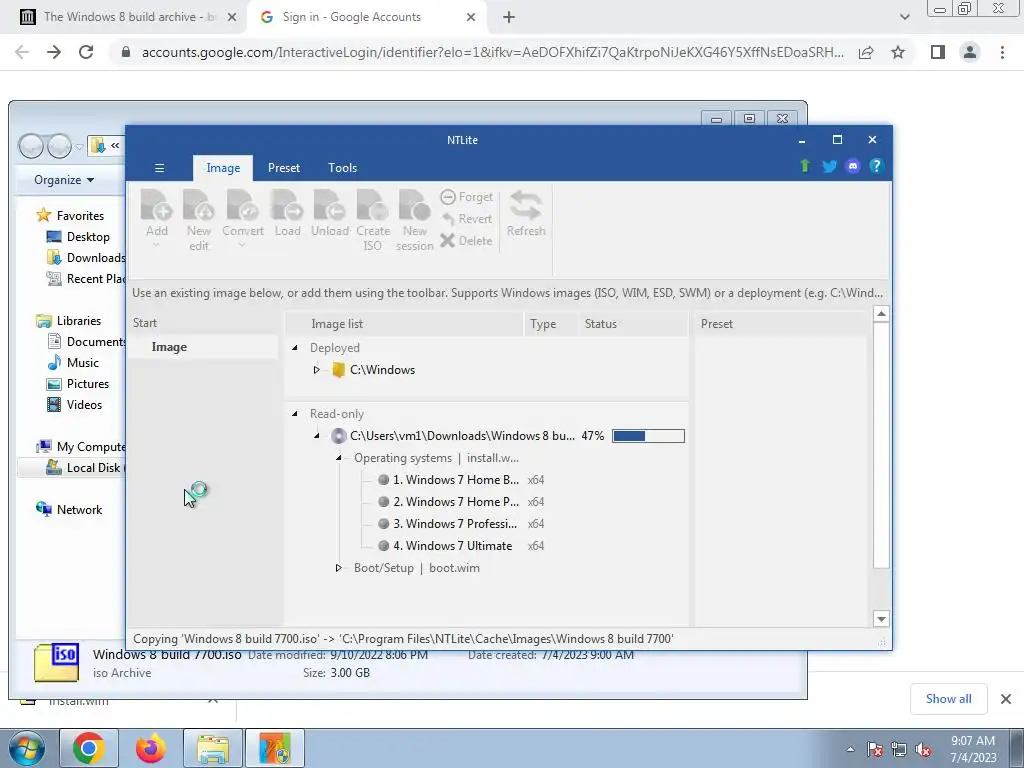Click the New session toolbar icon
The image size is (1024, 768).
pyautogui.click(x=414, y=220)
